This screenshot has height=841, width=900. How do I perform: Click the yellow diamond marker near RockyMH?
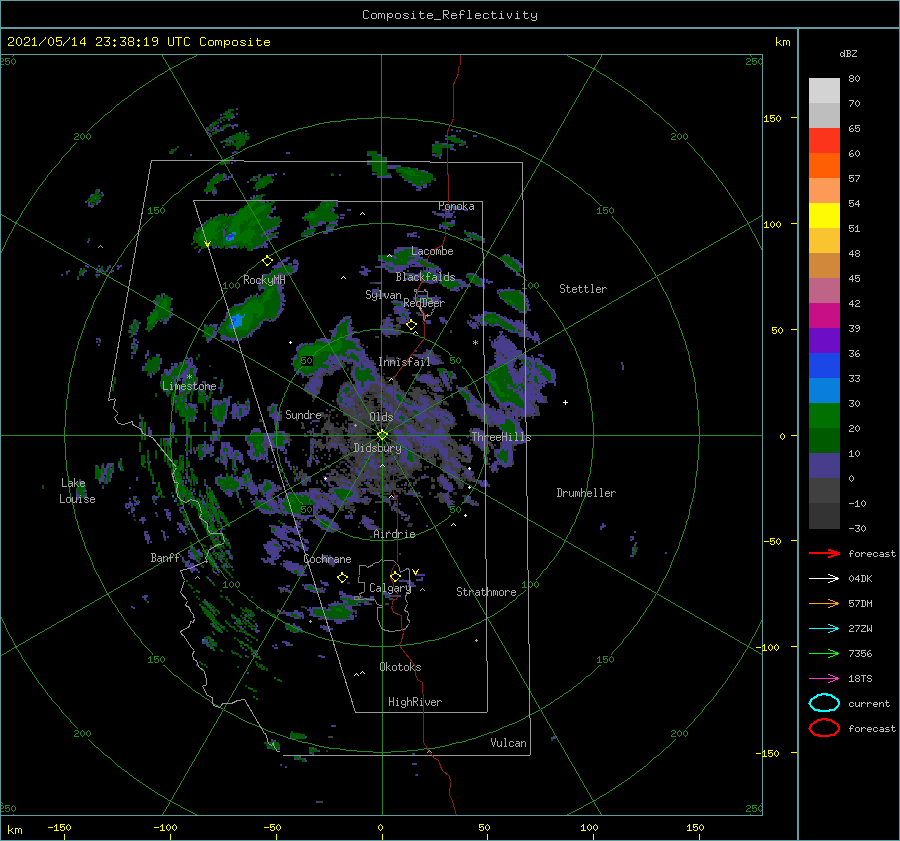tap(267, 261)
